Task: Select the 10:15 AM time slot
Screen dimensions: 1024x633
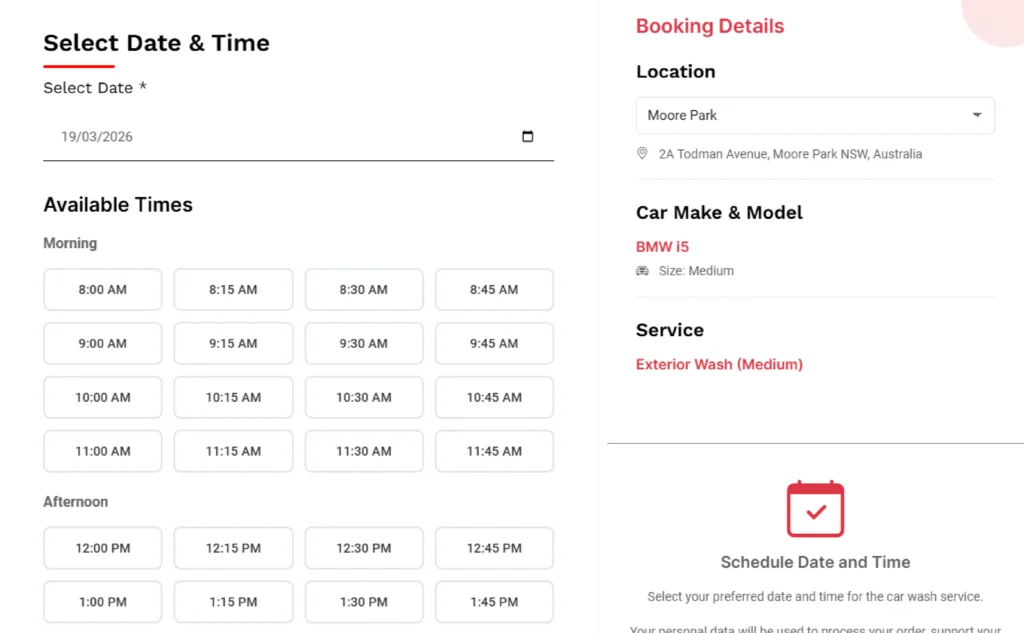Action: (233, 397)
